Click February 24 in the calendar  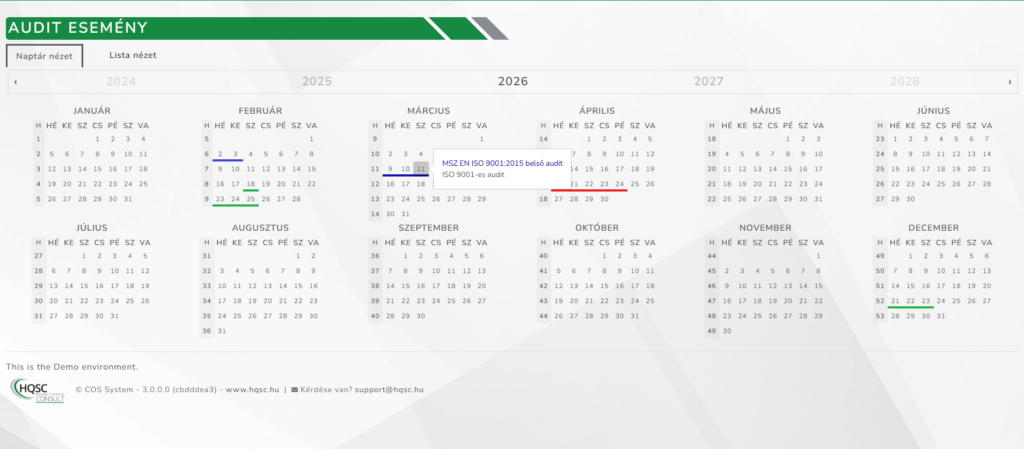pos(235,199)
